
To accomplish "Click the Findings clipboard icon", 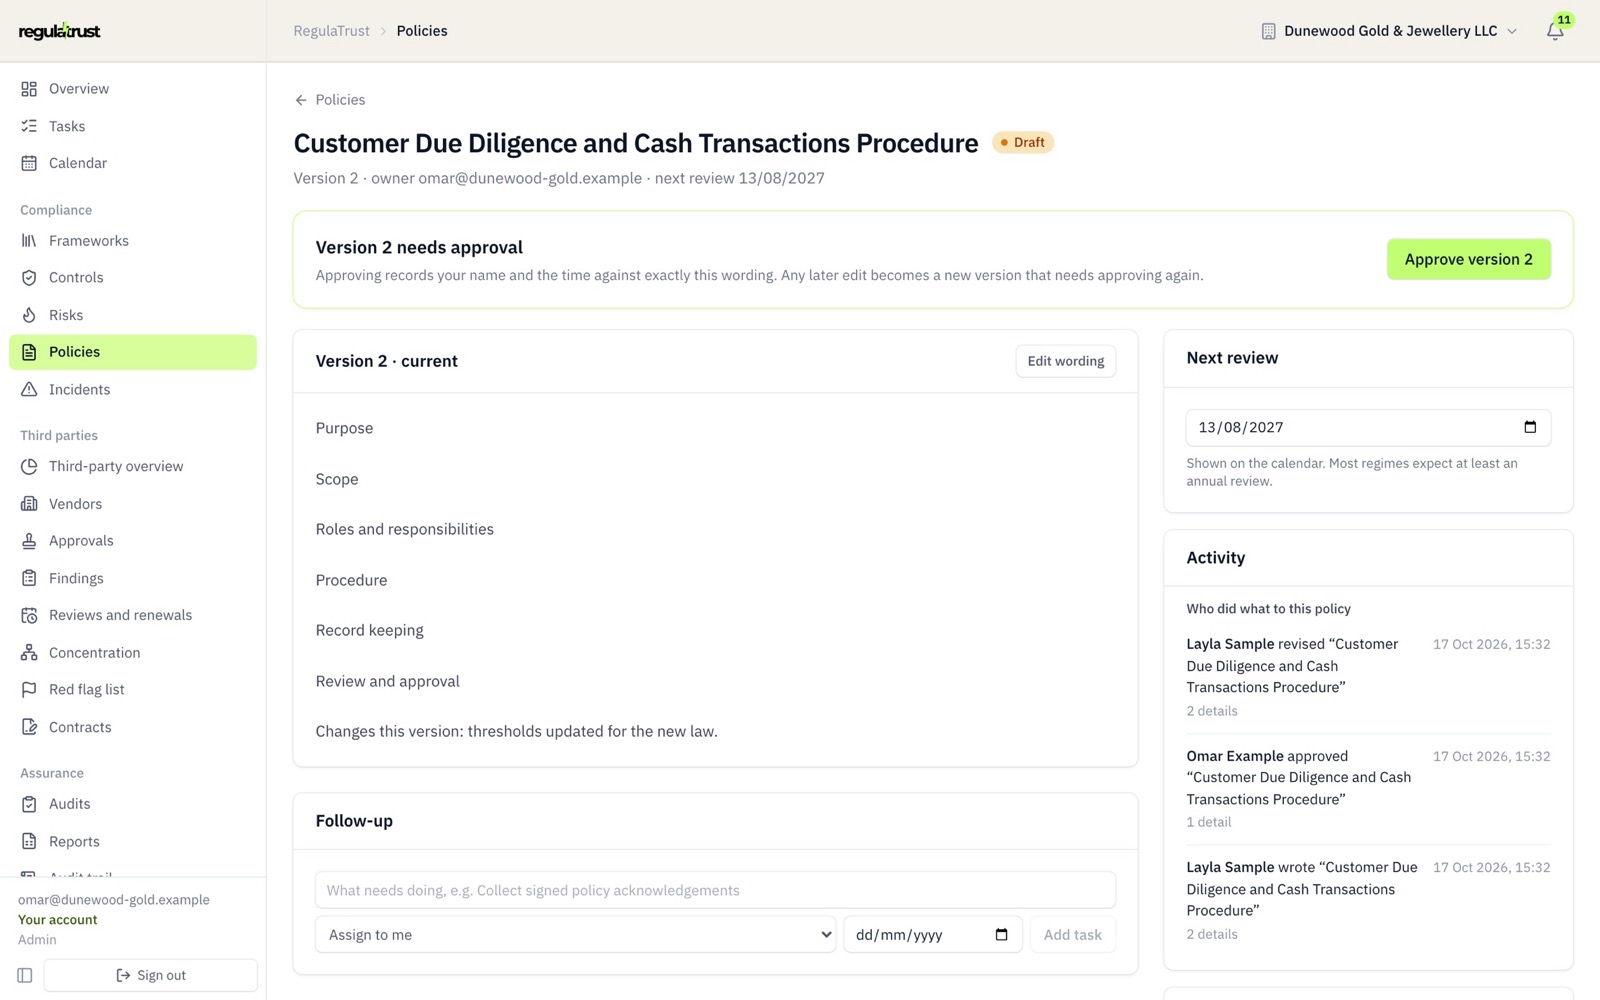I will click(x=29, y=578).
